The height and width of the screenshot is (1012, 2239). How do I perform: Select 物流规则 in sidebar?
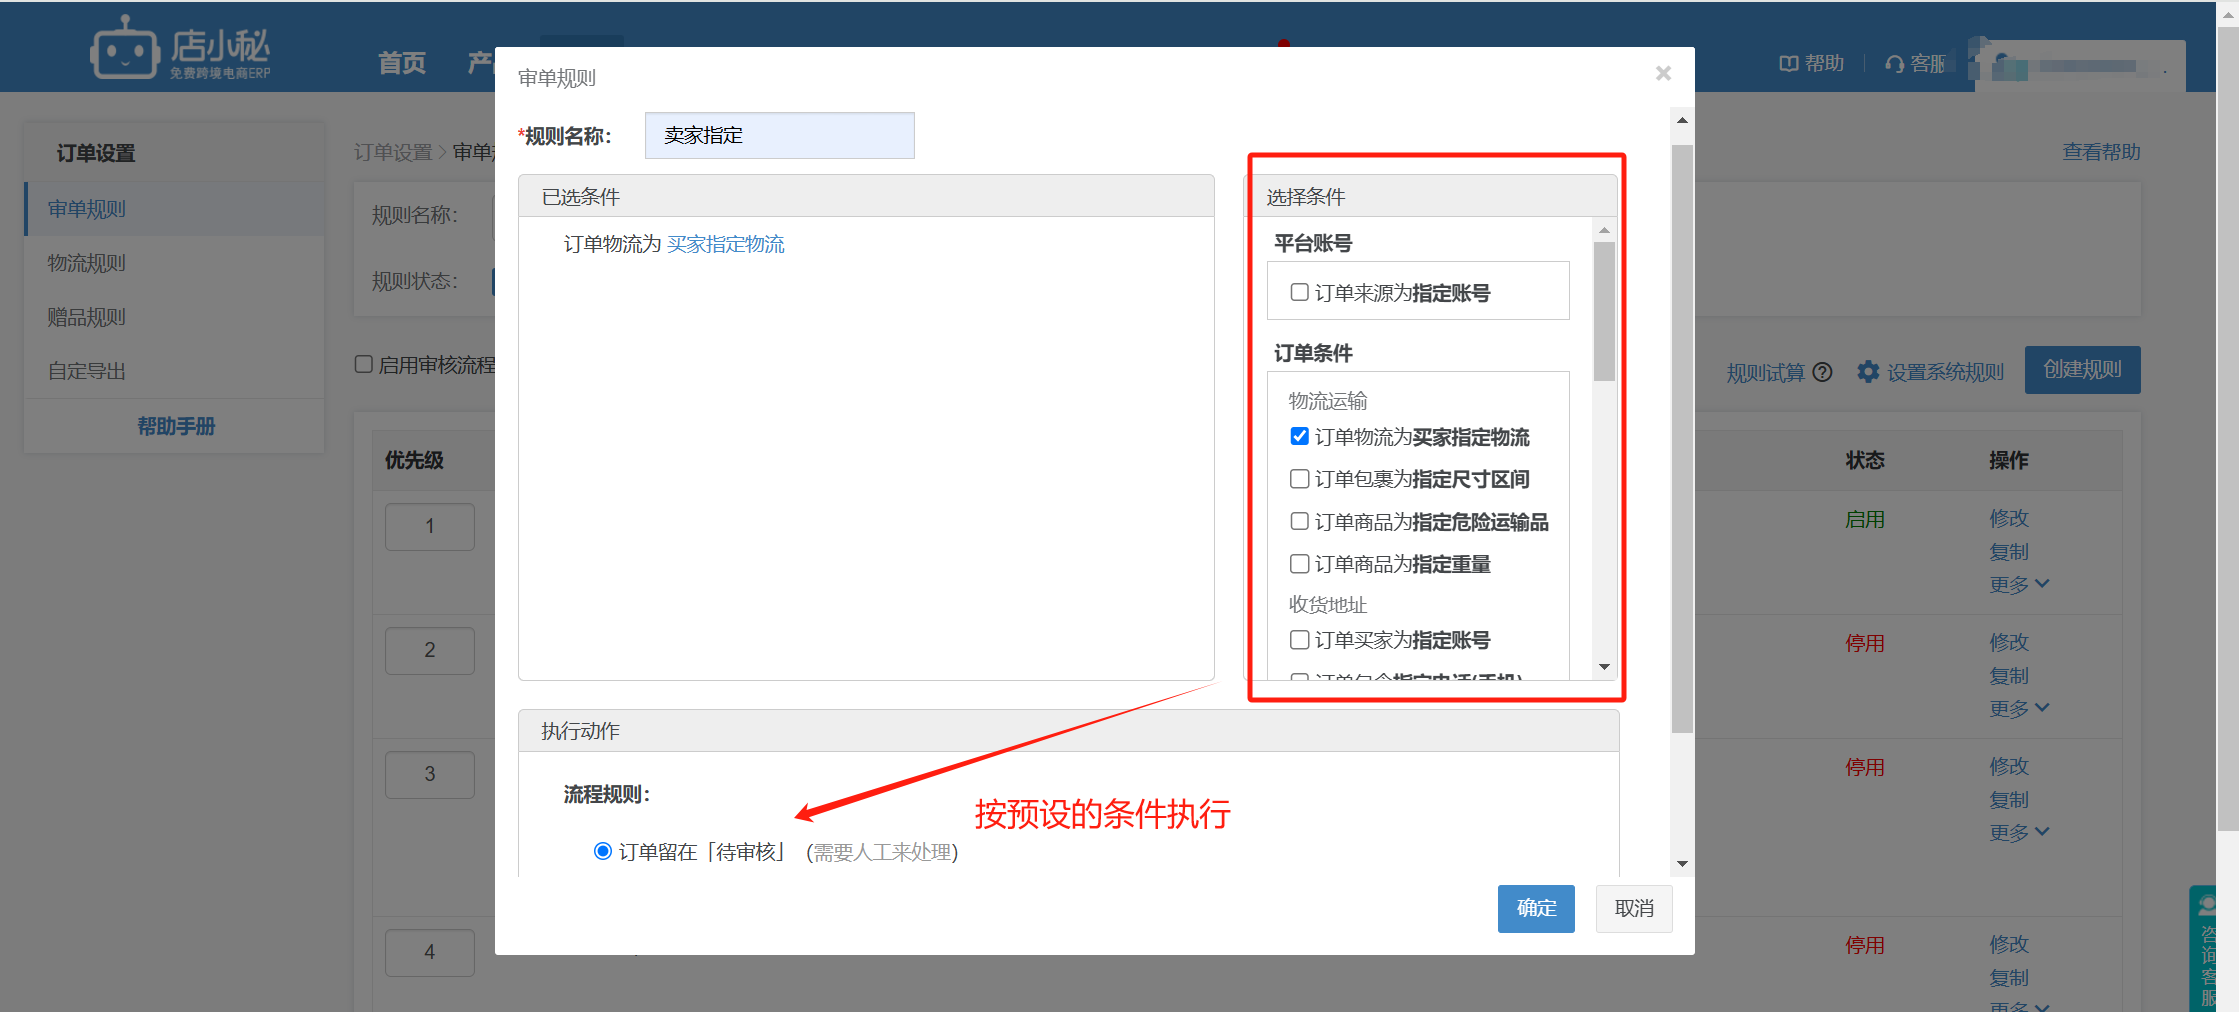(x=175, y=263)
